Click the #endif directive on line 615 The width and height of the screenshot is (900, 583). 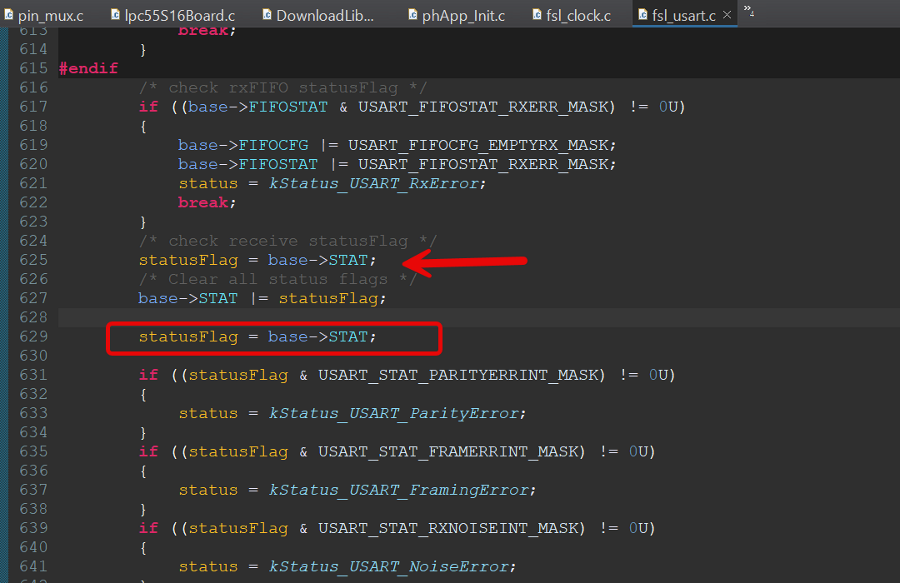point(88,68)
